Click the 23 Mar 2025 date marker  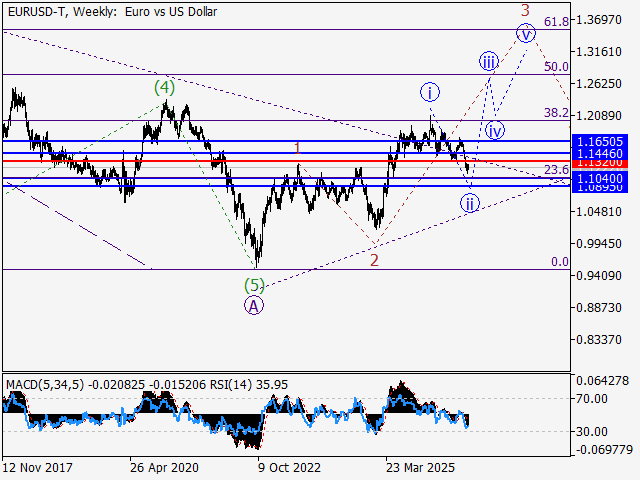tap(420, 467)
